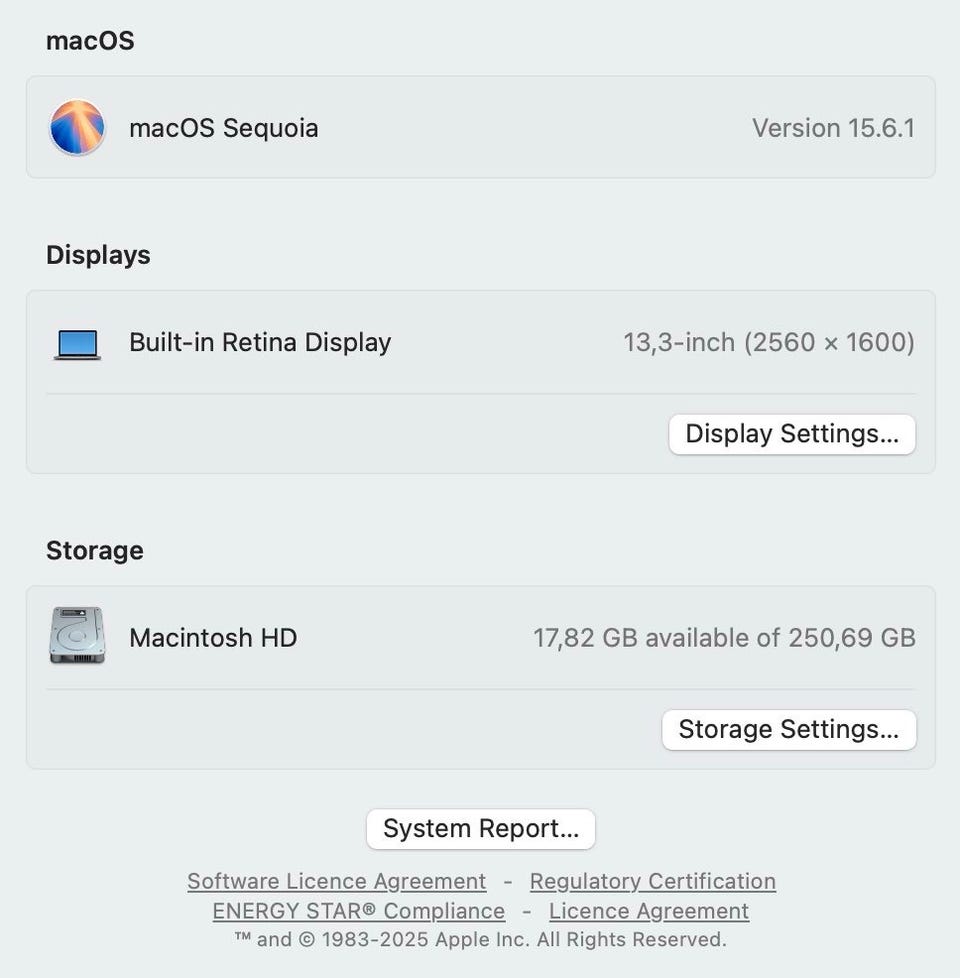The image size is (960, 978).
Task: Open the Software Licence Agreement link
Action: (336, 881)
